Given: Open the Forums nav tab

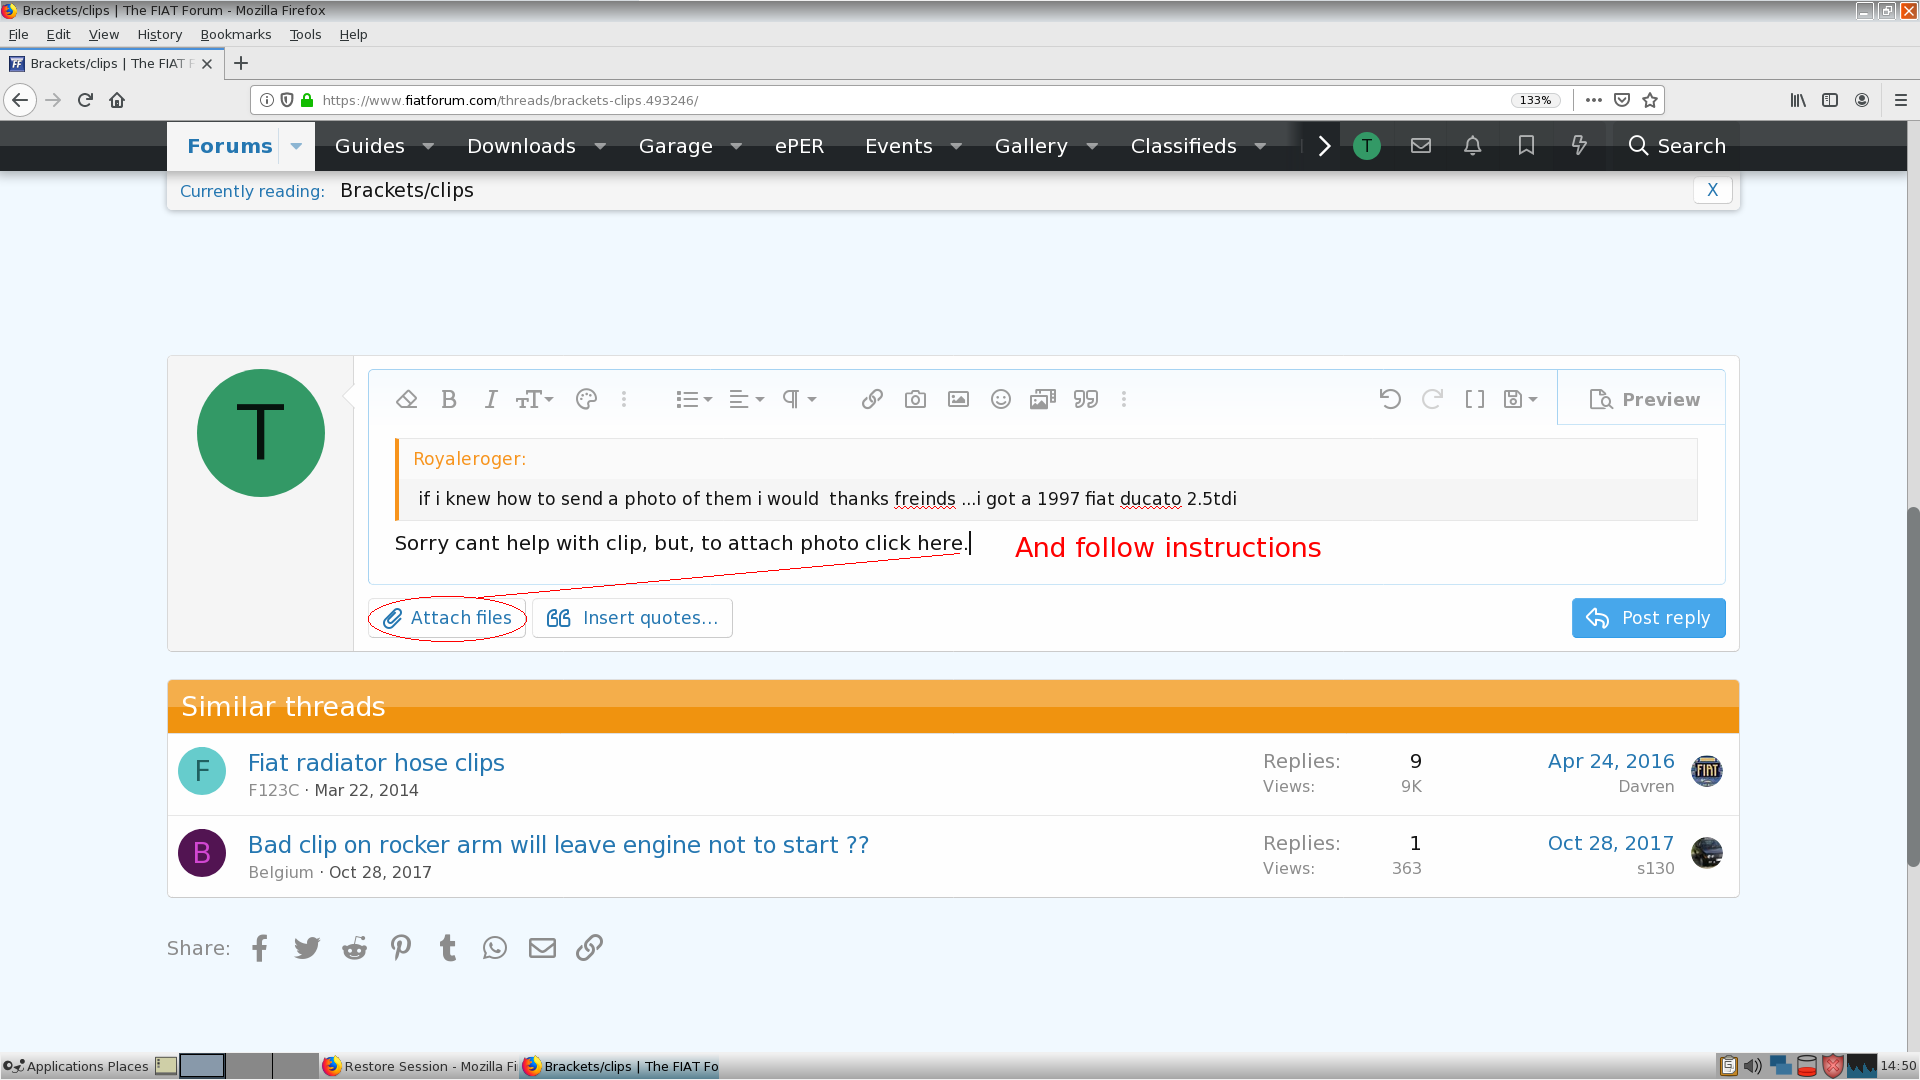Looking at the screenshot, I should (x=229, y=146).
